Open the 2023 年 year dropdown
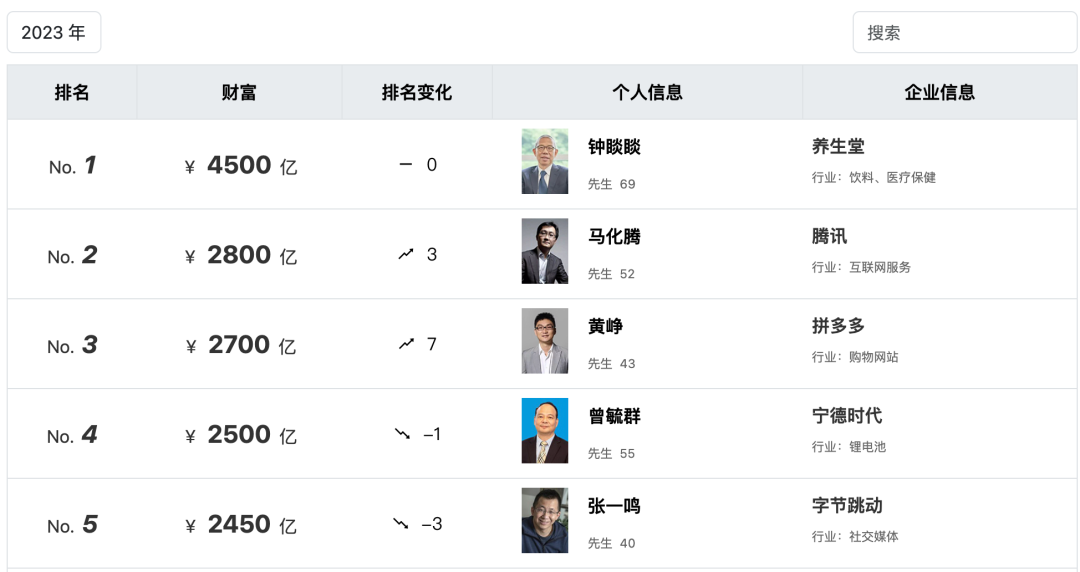Viewport: 1080px width, 572px height. coord(54,33)
